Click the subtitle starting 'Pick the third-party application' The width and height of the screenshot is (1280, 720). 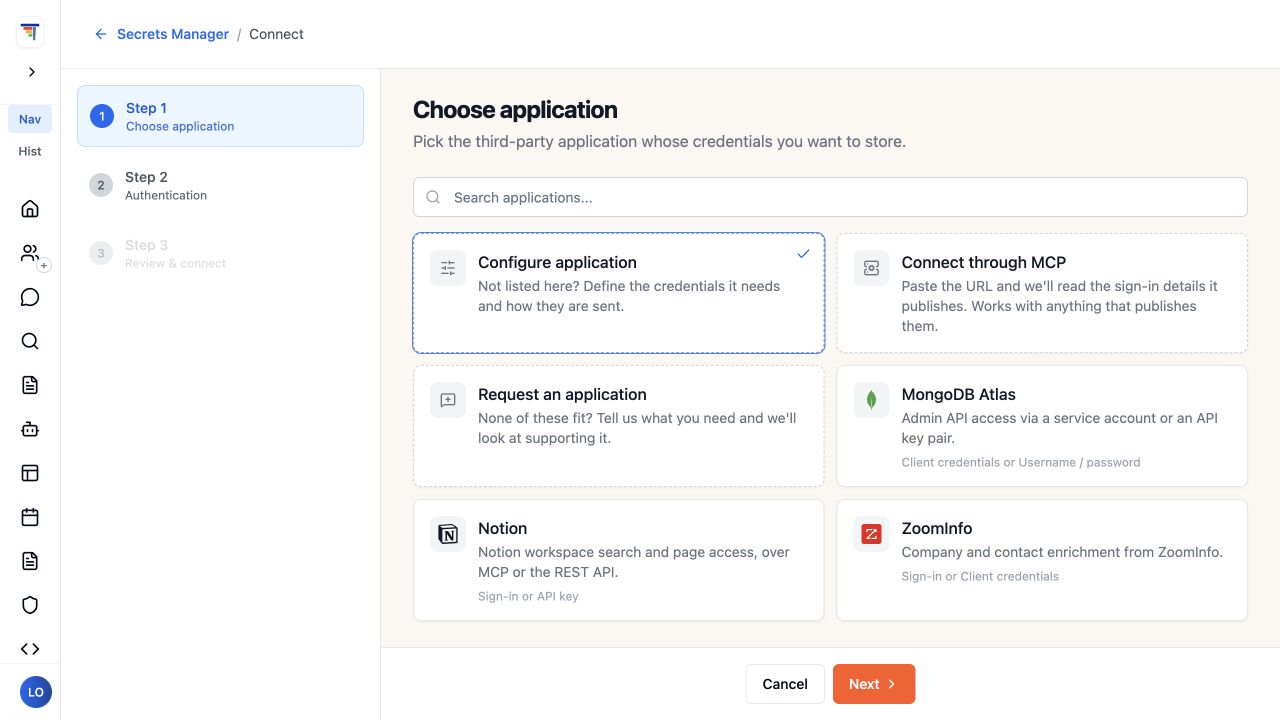659,141
